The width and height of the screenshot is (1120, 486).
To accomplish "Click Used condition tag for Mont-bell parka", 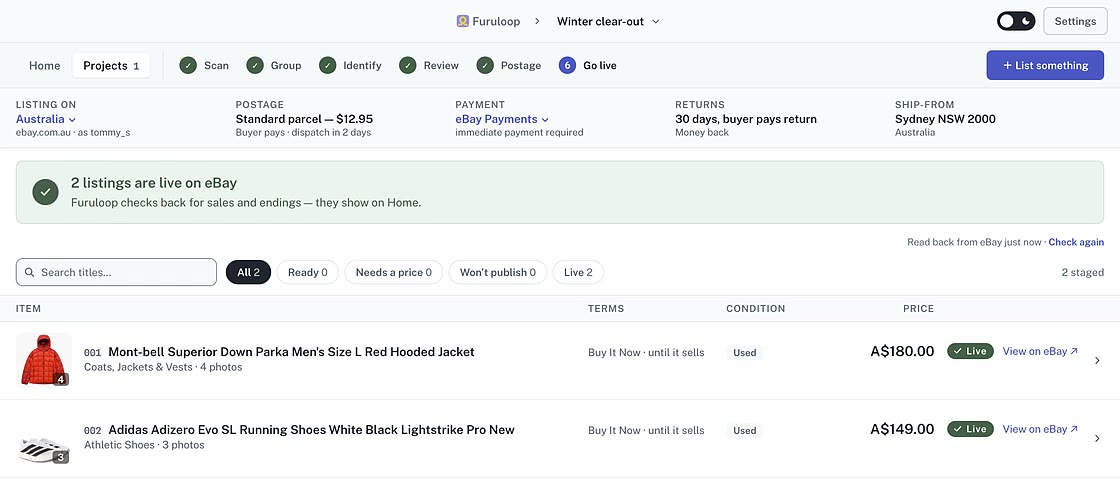I will click(x=744, y=352).
